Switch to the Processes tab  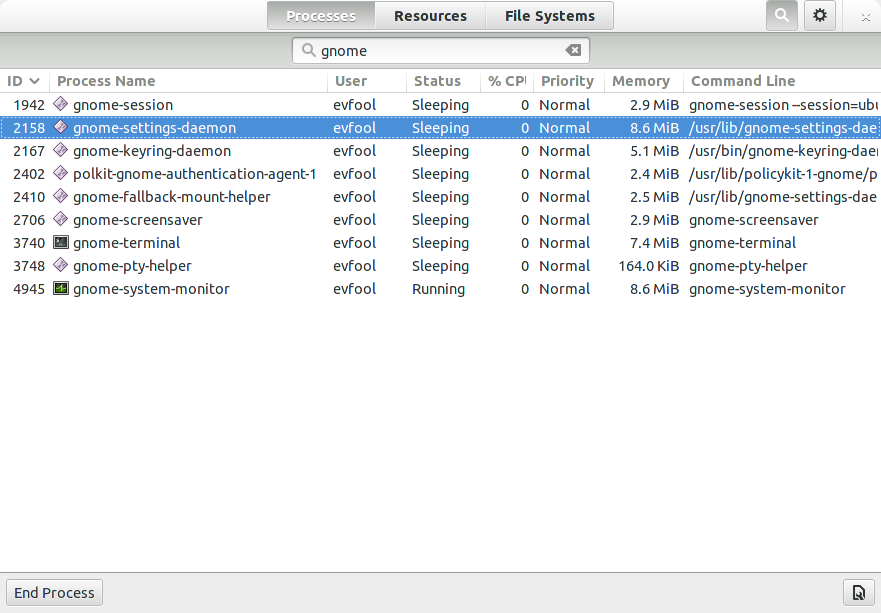tap(321, 16)
